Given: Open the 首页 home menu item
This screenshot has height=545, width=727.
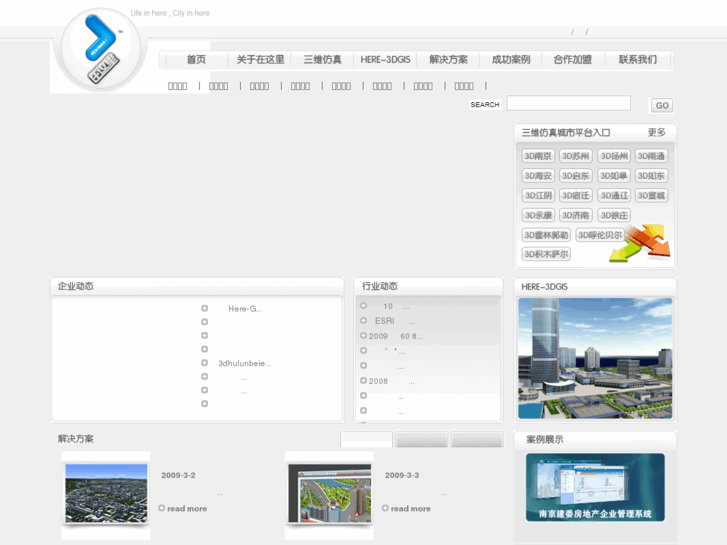Looking at the screenshot, I should click(x=196, y=60).
